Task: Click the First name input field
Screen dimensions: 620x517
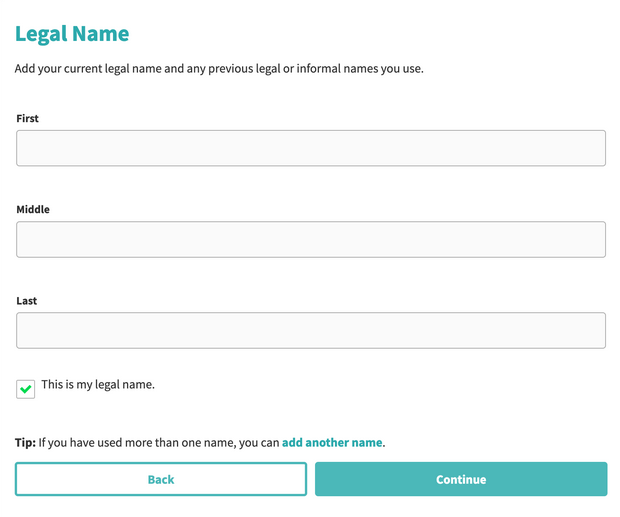Action: pos(310,148)
